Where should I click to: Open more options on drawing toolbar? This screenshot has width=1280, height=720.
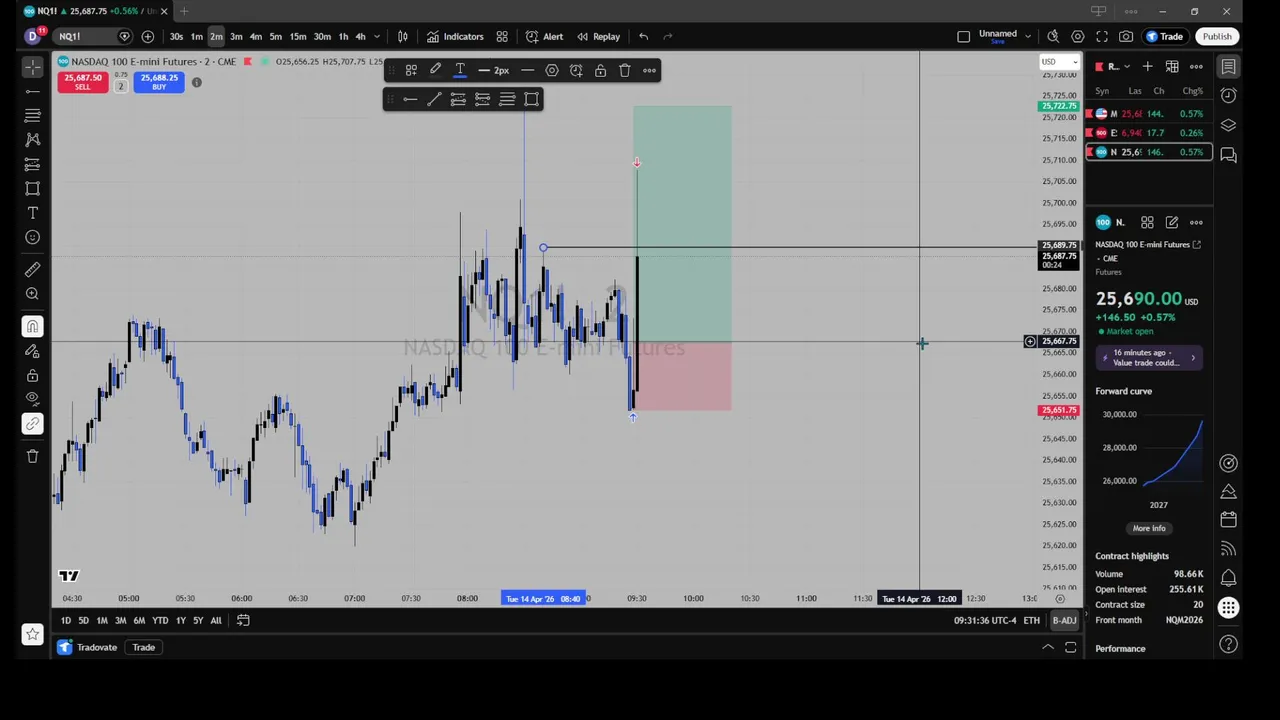click(x=649, y=70)
